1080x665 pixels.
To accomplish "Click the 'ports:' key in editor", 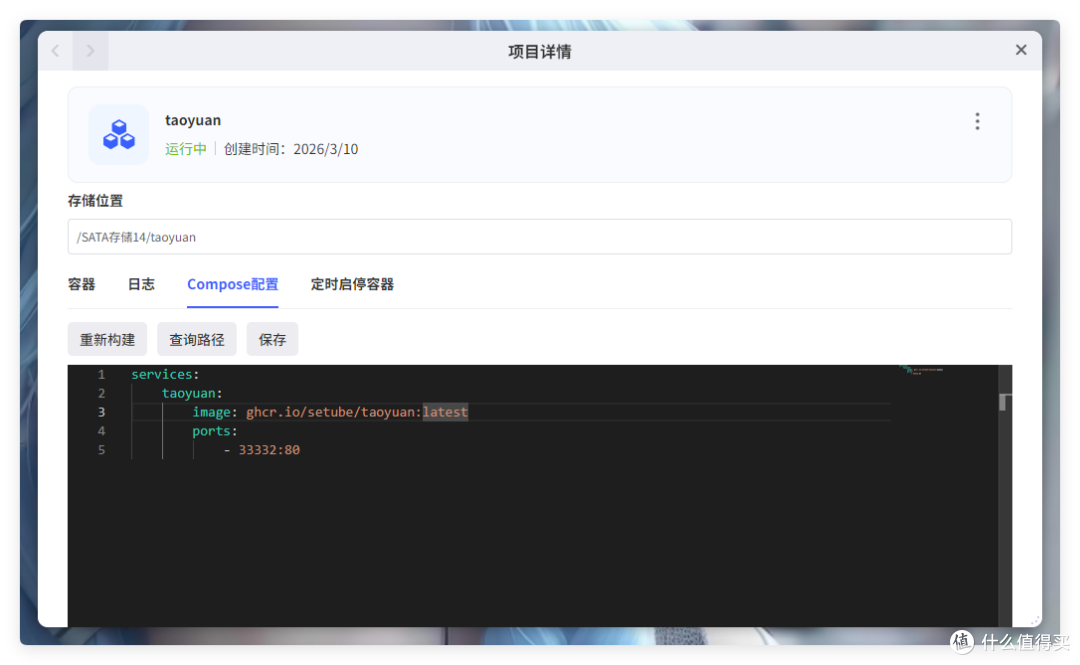I will tap(214, 431).
